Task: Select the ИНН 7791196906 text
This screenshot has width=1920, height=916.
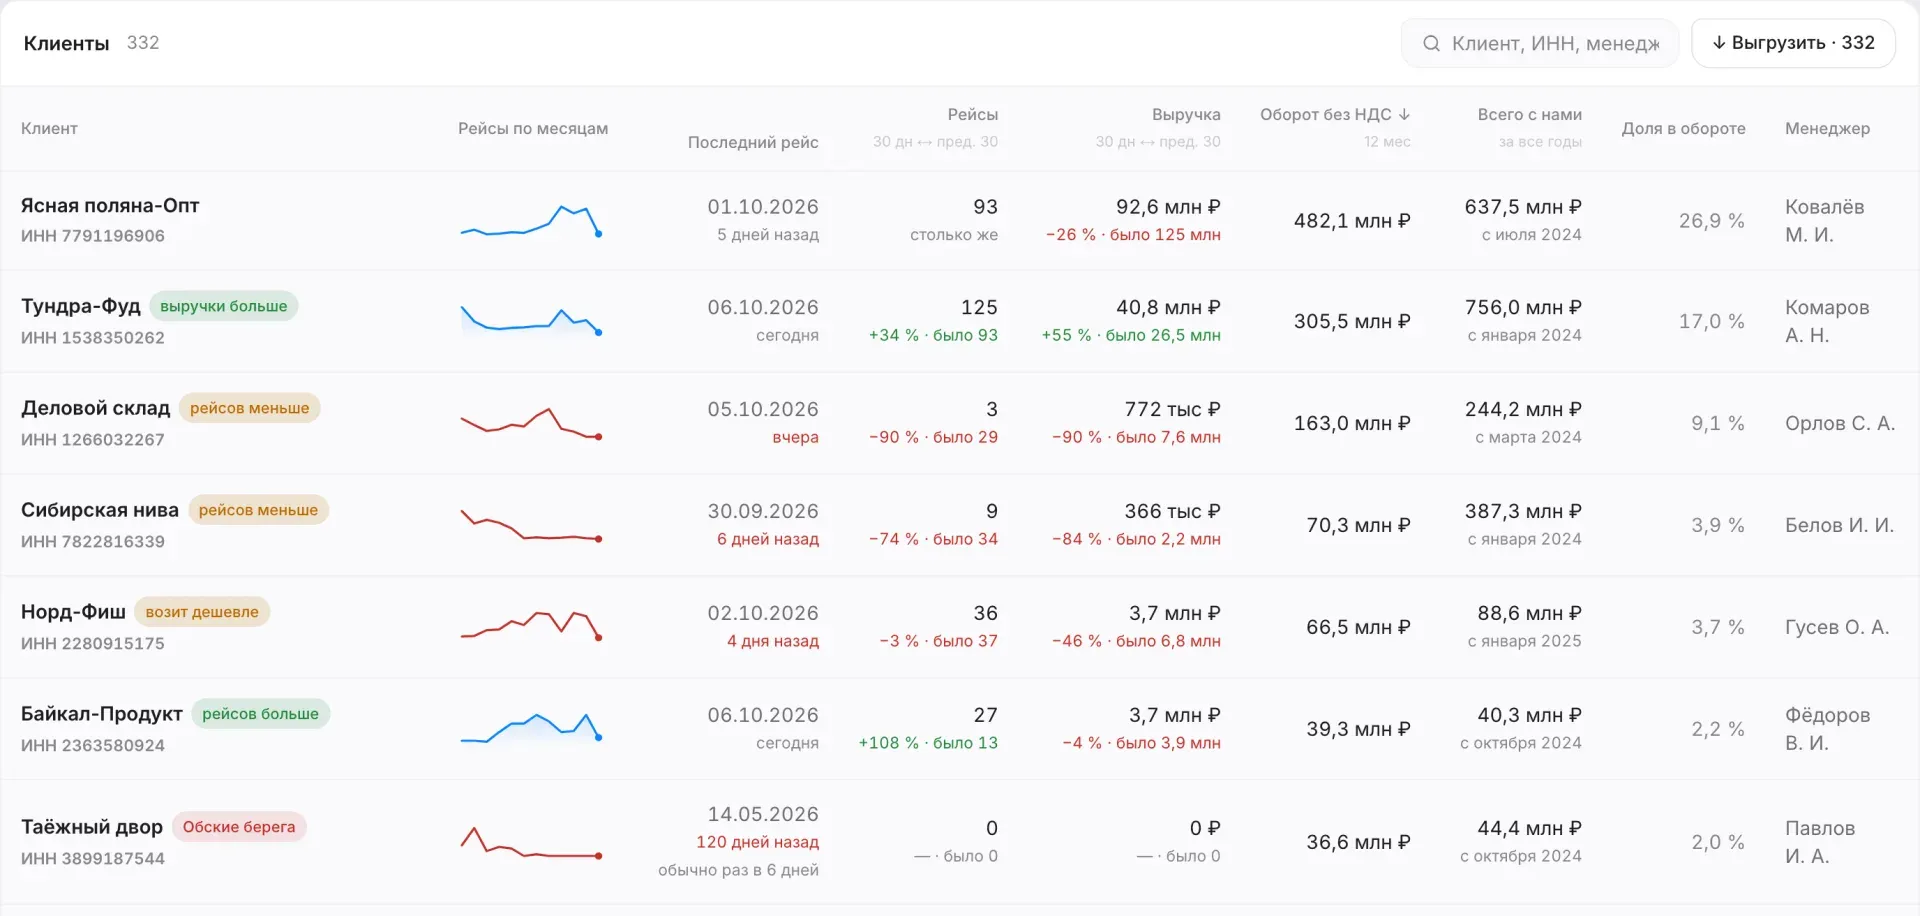Action: coord(93,236)
